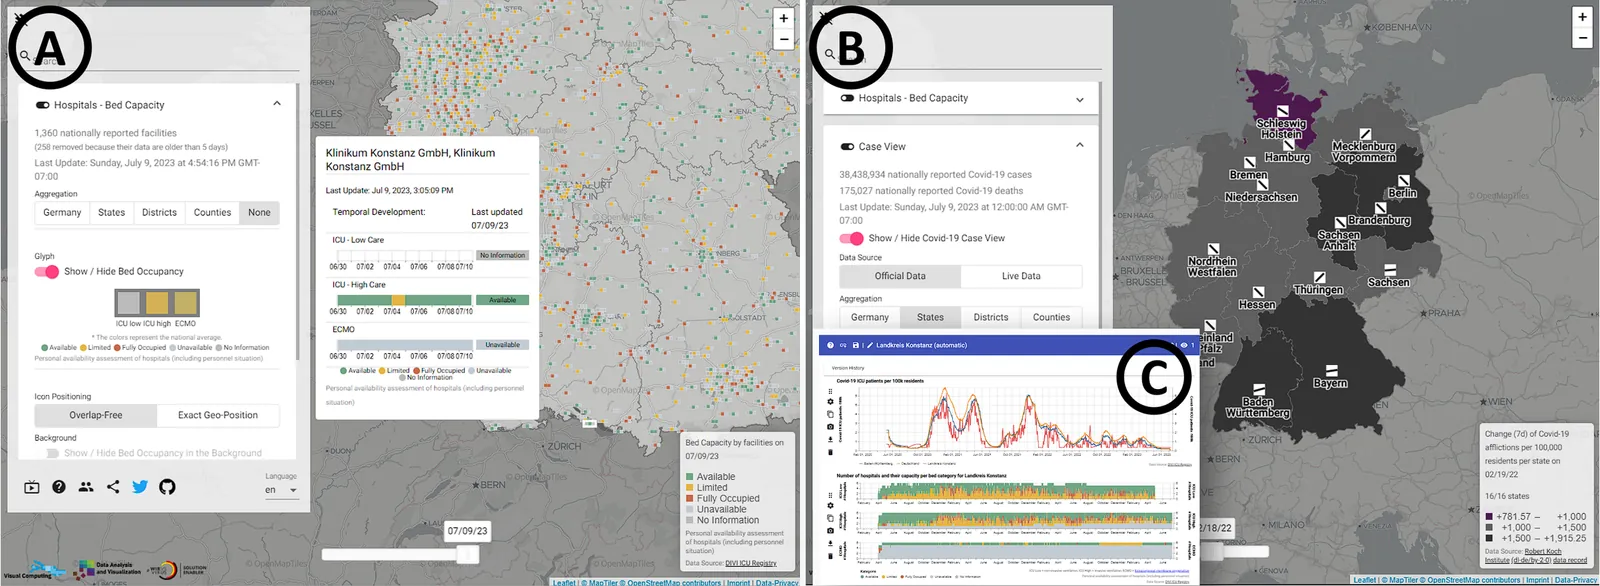Toggle the eye visibility icon in dashboard header
Image resolution: width=1600 pixels, height=586 pixels.
click(1184, 345)
